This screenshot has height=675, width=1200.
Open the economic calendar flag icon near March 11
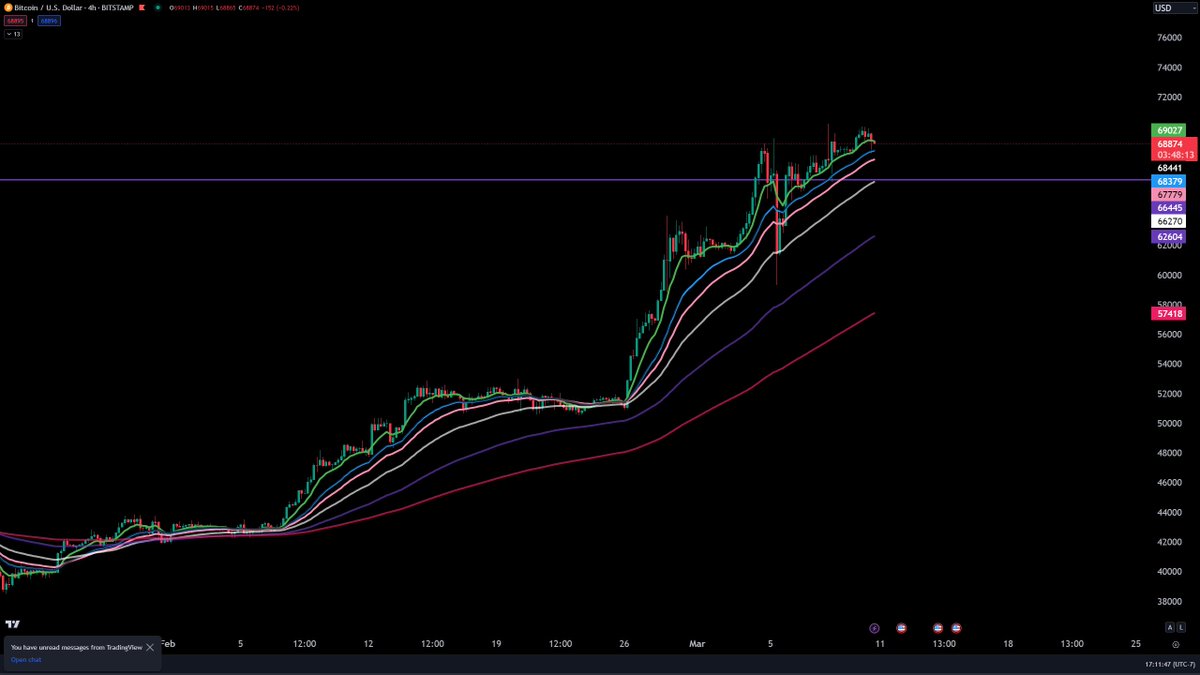pyautogui.click(x=901, y=627)
